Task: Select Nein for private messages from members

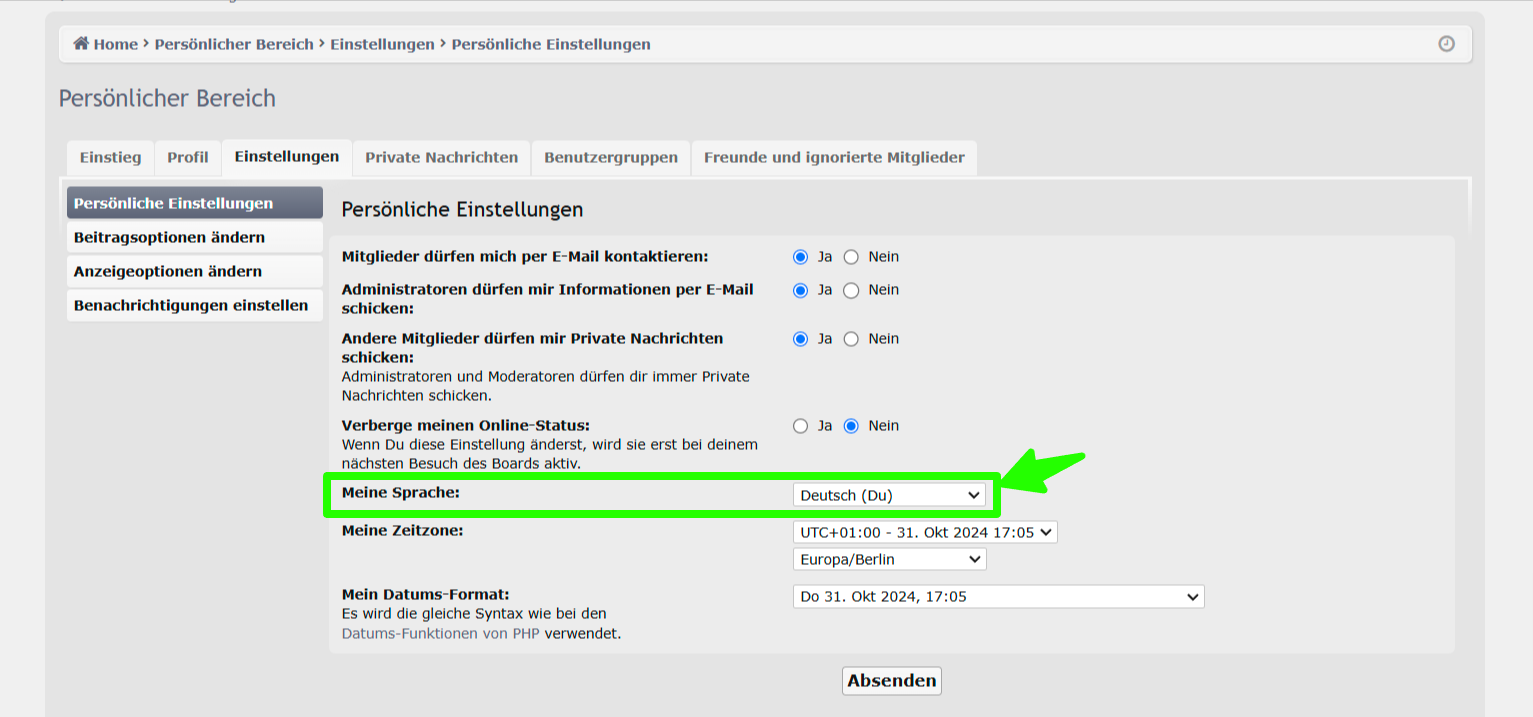Action: 851,339
